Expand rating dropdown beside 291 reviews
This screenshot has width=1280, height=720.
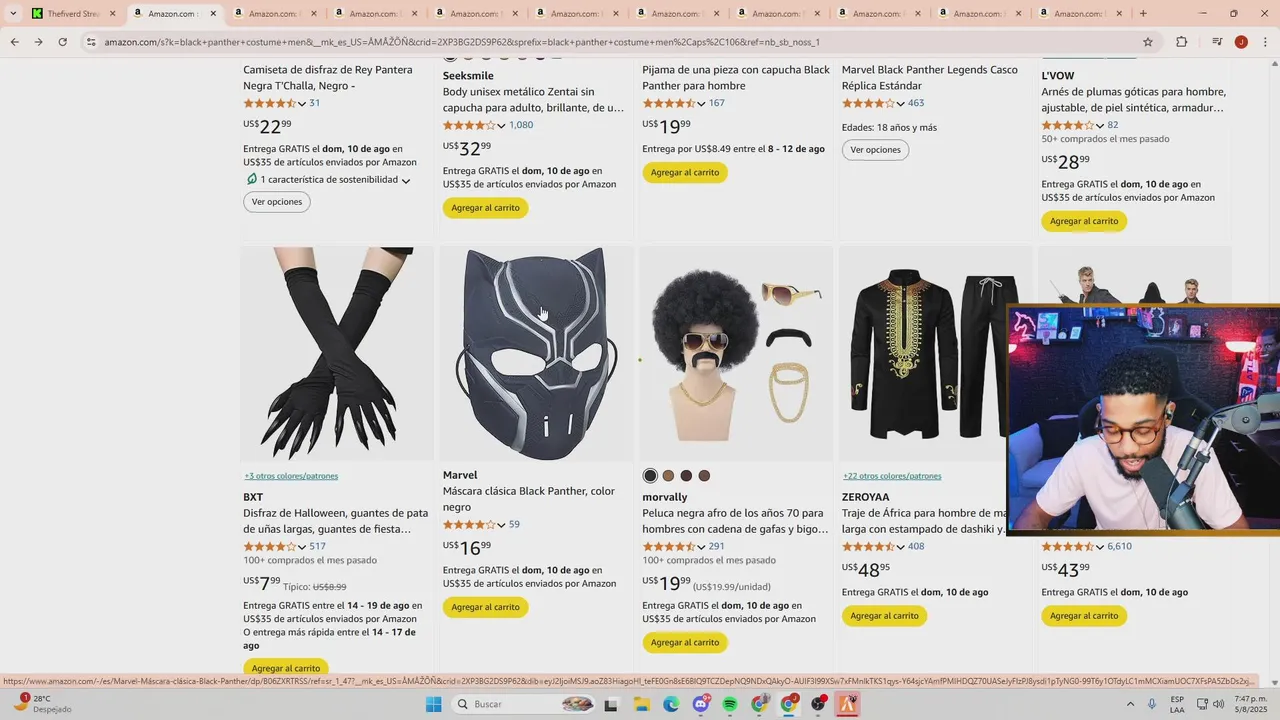click(701, 547)
